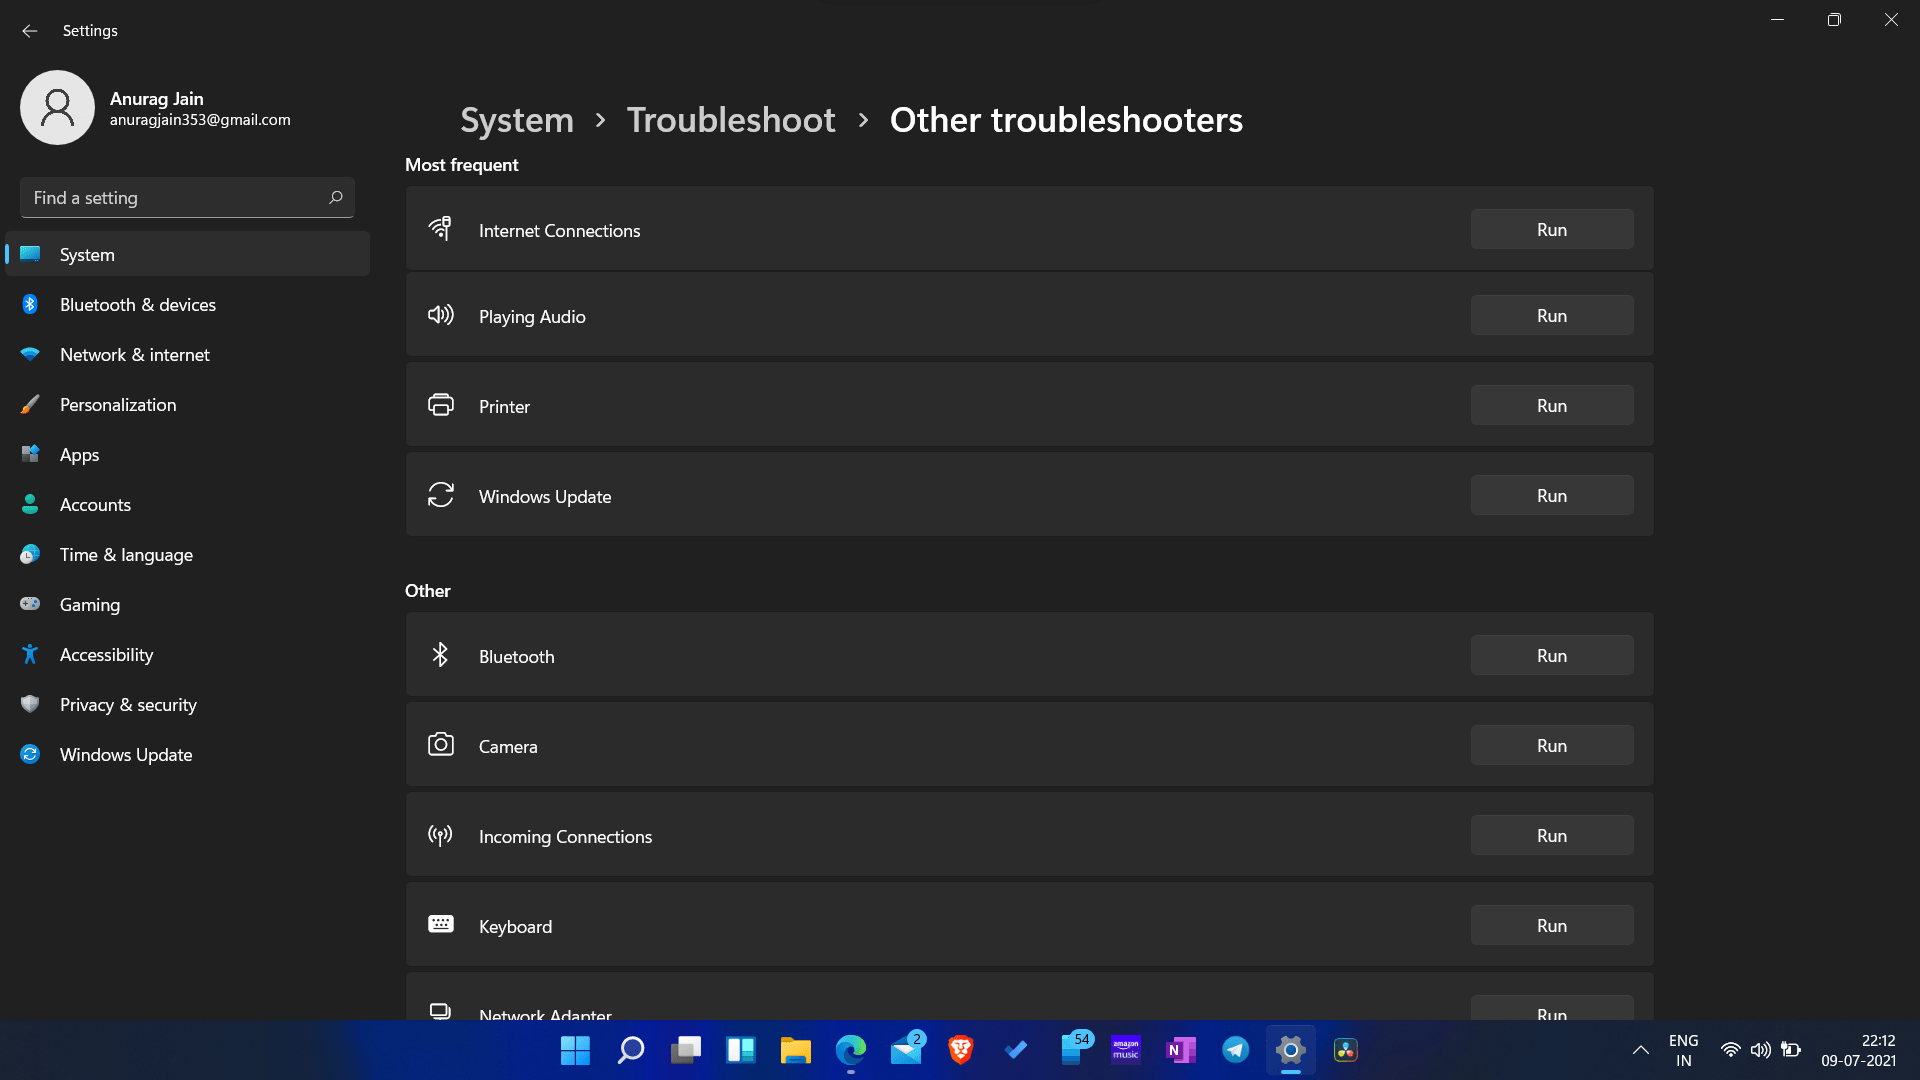Show hidden icons in the system tray
This screenshot has width=1920, height=1080.
click(1640, 1050)
